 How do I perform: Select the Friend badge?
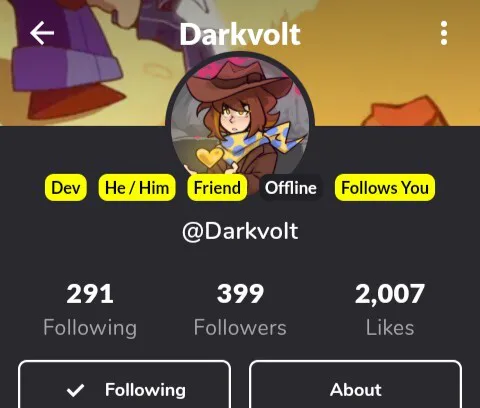coord(217,188)
